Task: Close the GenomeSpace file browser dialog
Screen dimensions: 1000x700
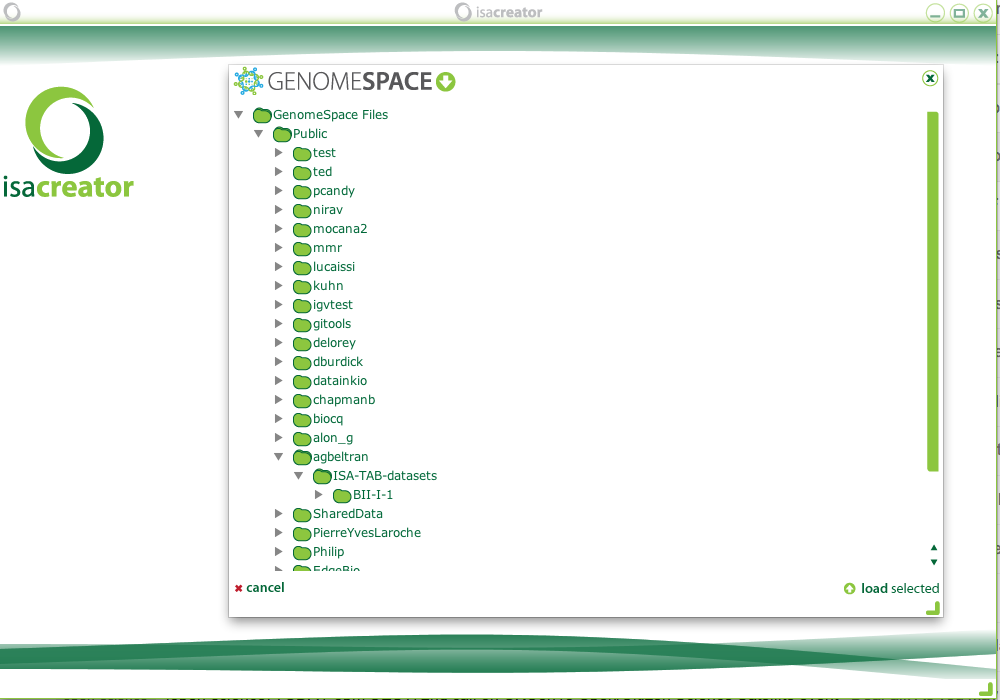Action: tap(930, 78)
